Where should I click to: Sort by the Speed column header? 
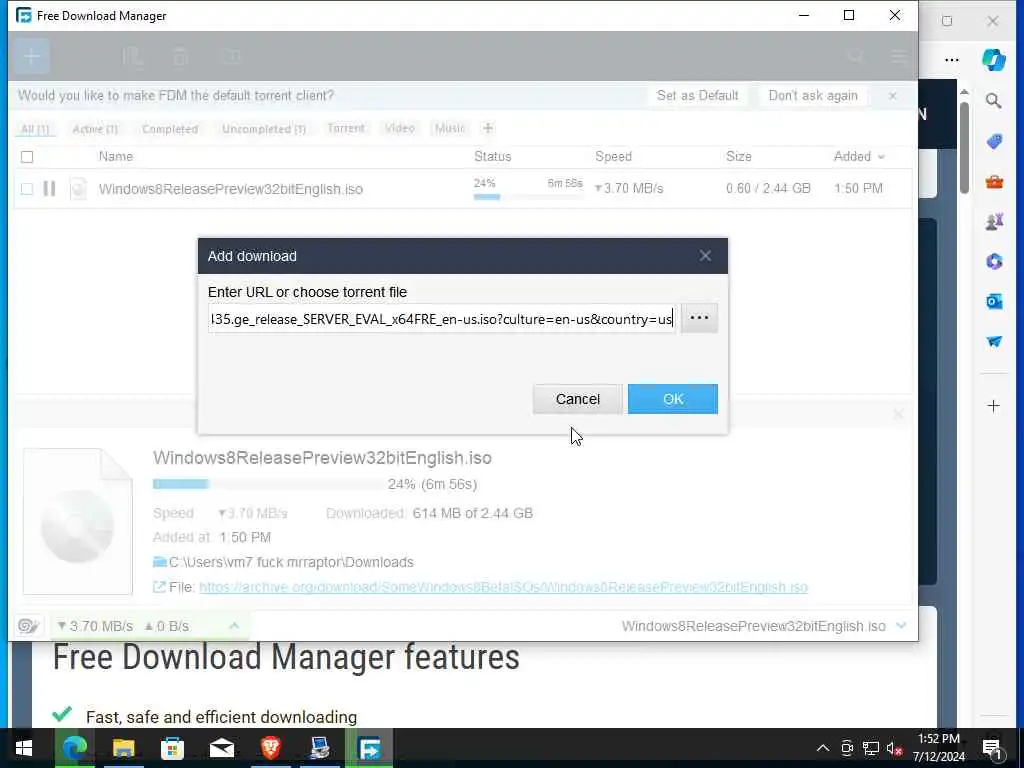pyautogui.click(x=613, y=157)
